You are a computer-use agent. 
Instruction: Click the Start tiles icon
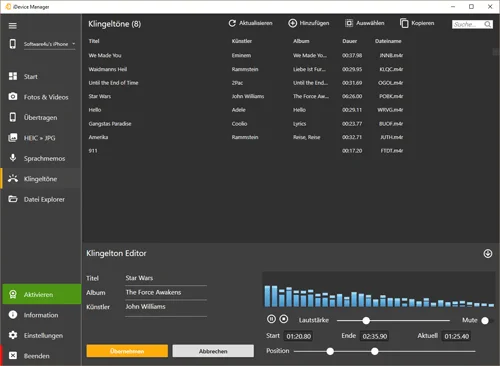(13, 76)
